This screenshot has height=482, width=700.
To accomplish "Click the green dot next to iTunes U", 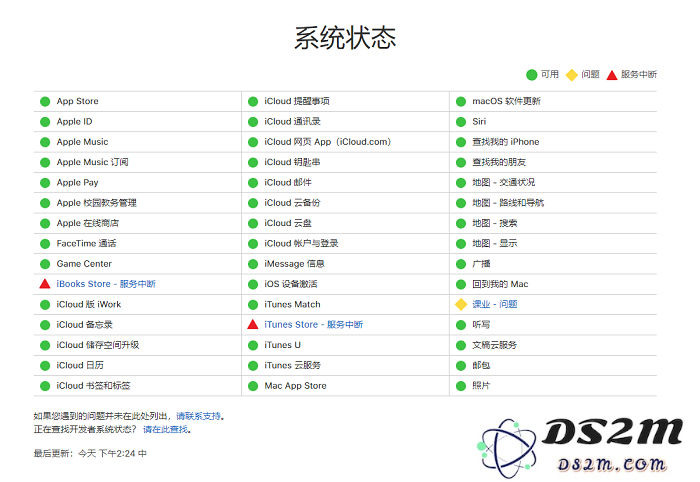I will (253, 345).
